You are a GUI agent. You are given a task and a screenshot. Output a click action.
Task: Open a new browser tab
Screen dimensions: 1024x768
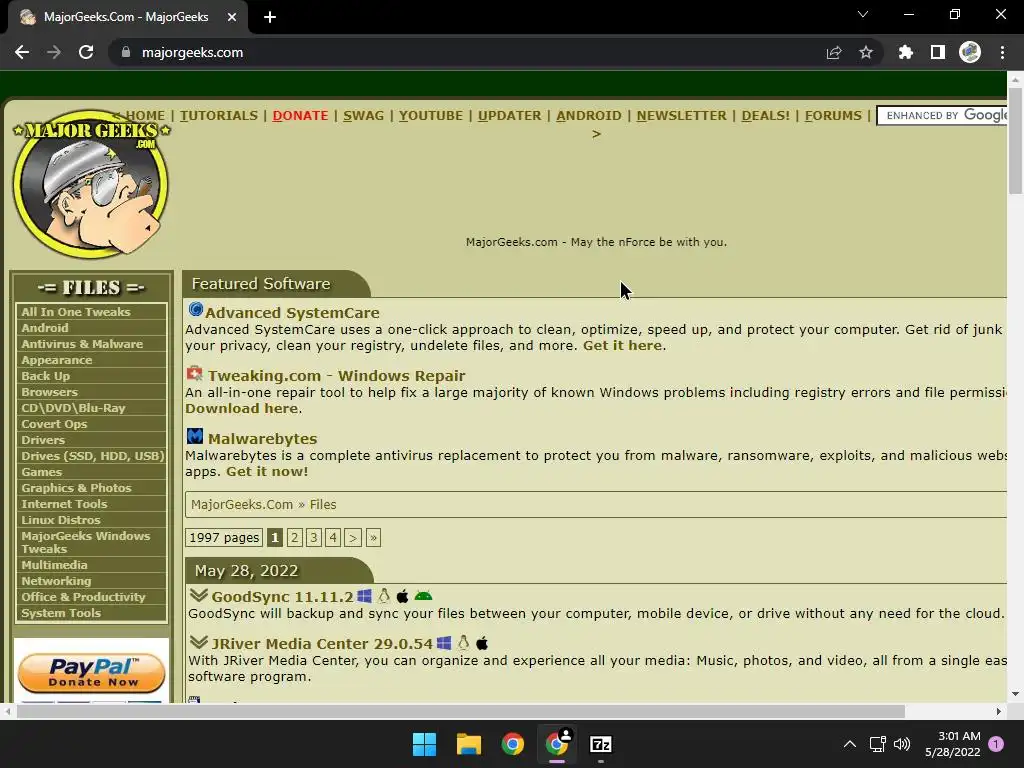(x=270, y=17)
